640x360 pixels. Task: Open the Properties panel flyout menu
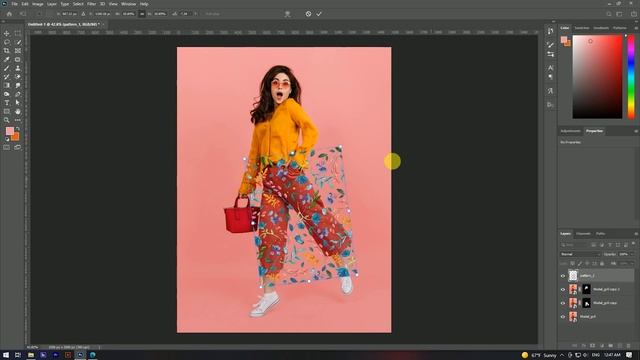coord(636,131)
